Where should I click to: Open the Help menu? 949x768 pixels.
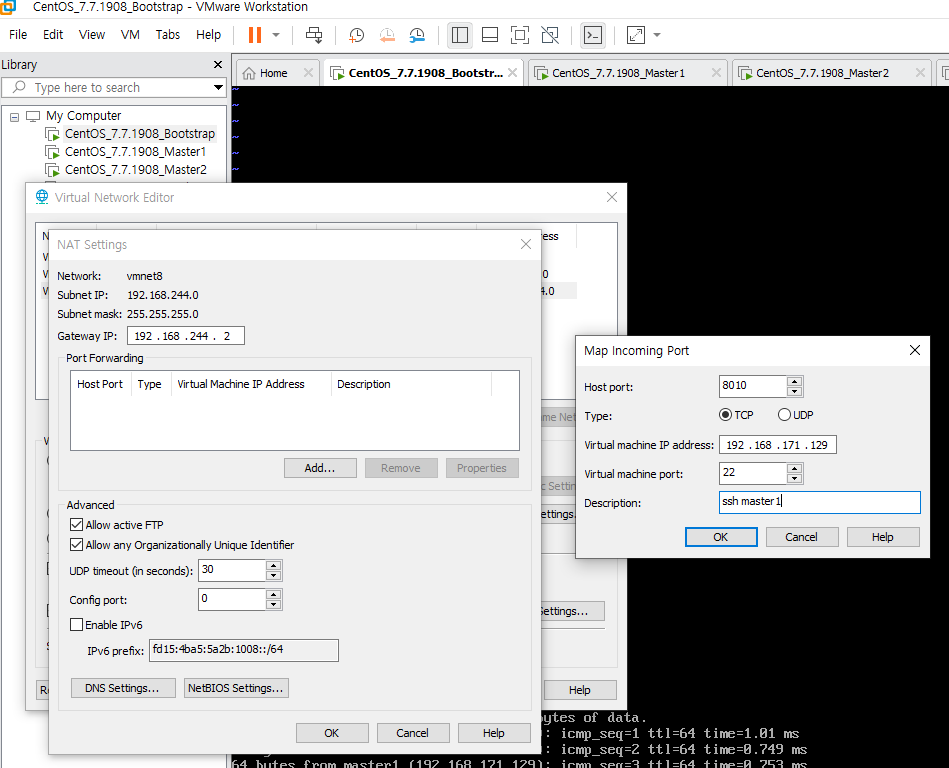208,34
